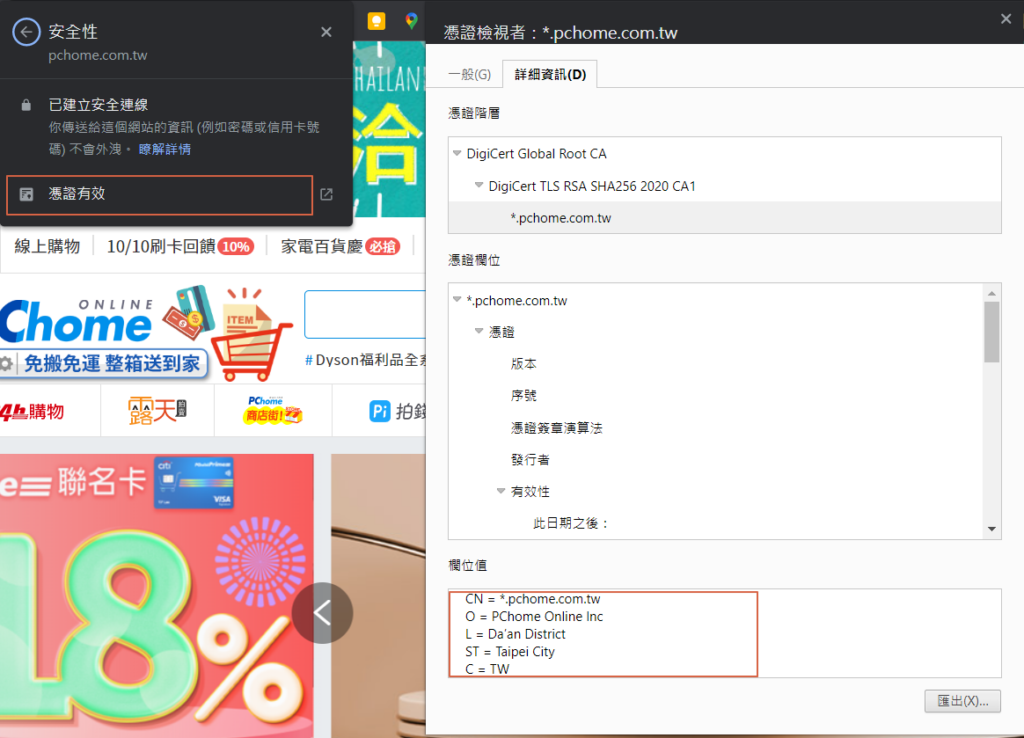
Task: Collapse DigiCert TLS RSA SHA256 2020 CA1 node
Action: 479,185
